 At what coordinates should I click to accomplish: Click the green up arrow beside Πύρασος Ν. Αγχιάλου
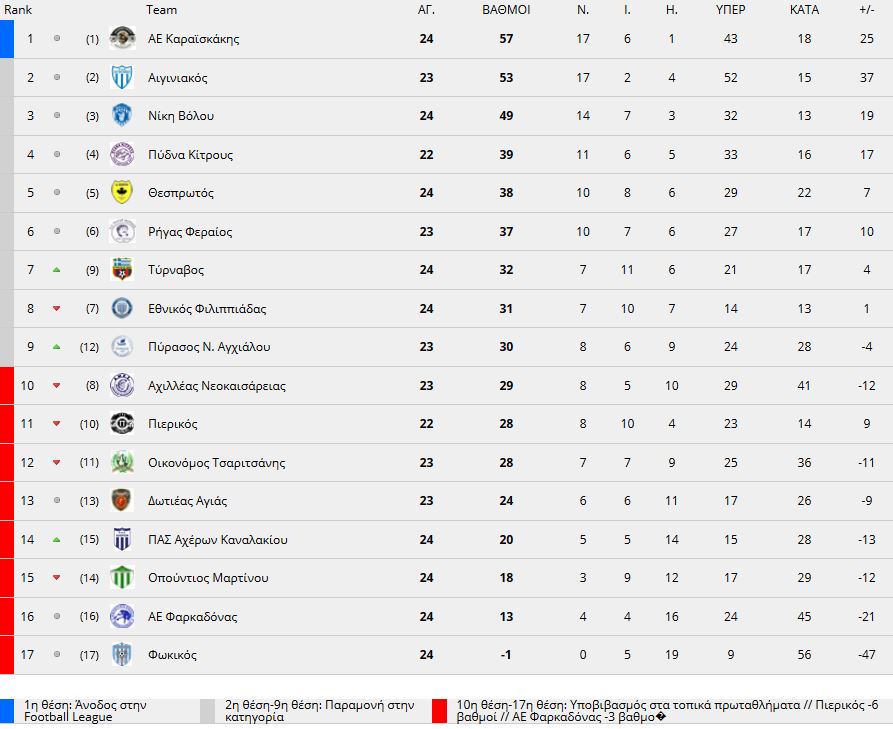(x=56, y=347)
